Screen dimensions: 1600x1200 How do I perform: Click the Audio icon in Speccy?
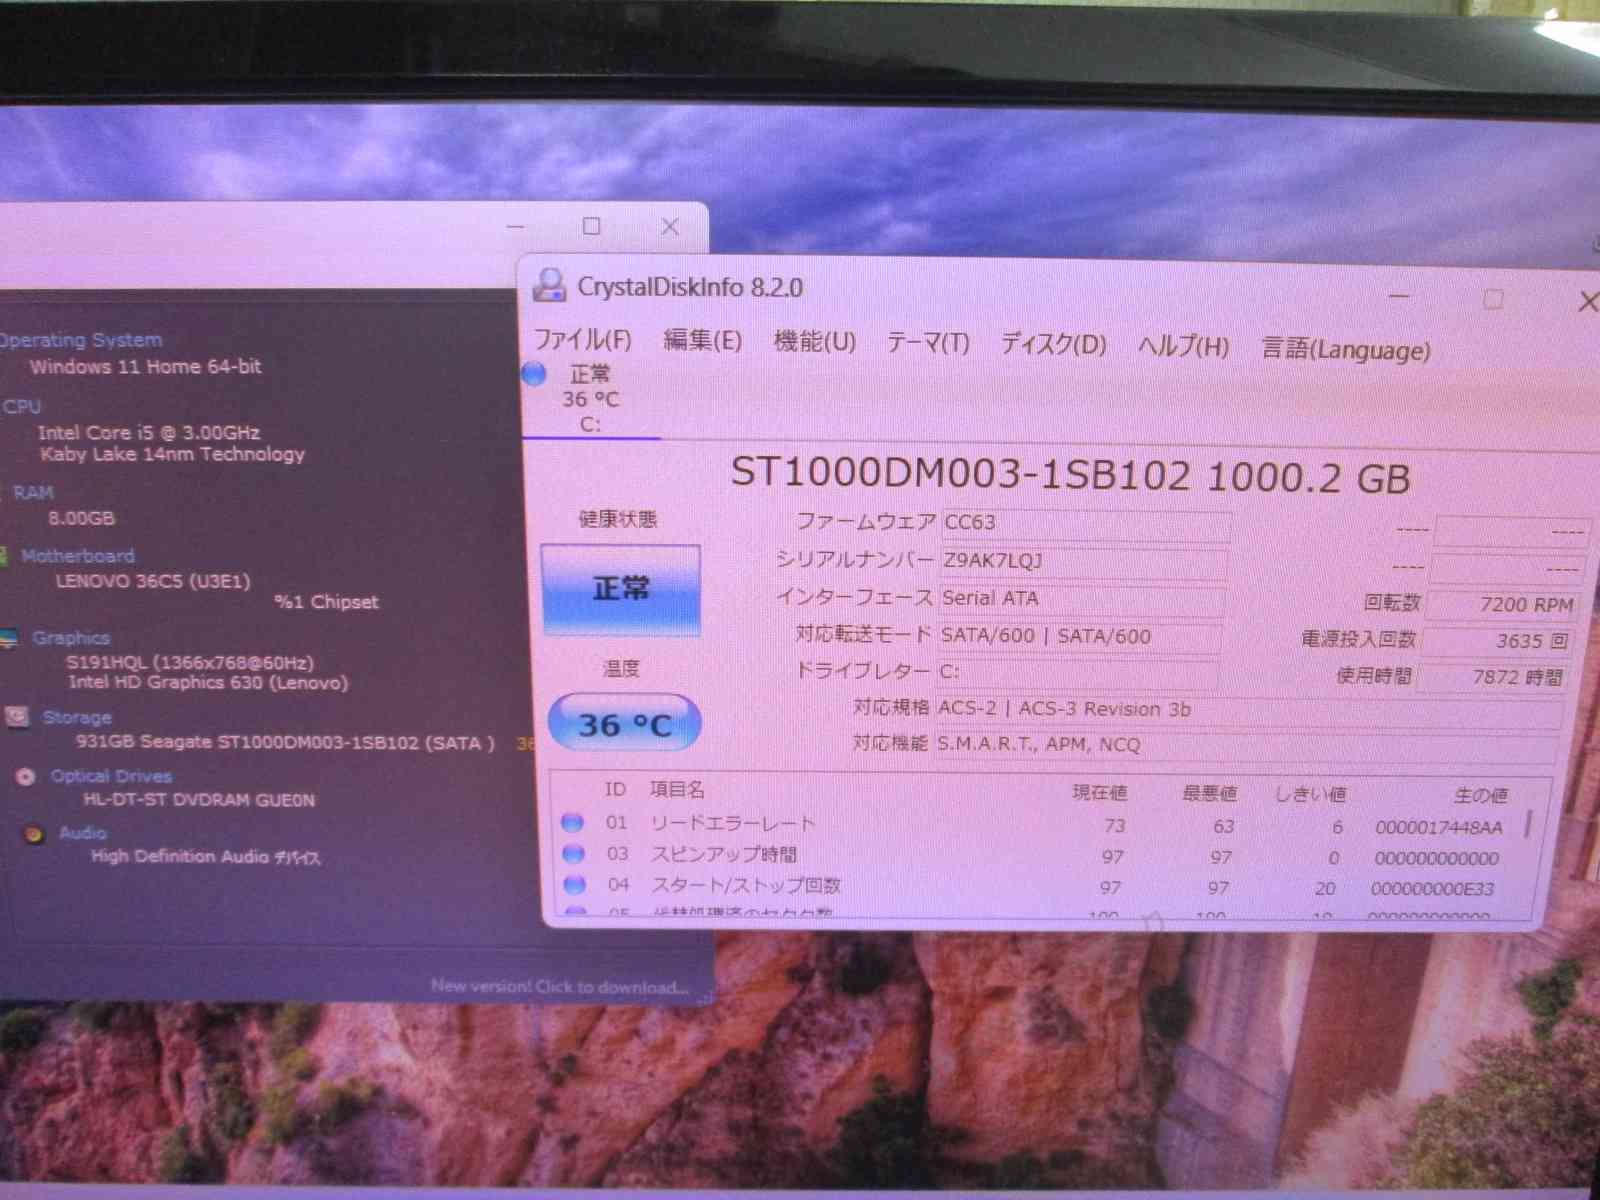34,833
